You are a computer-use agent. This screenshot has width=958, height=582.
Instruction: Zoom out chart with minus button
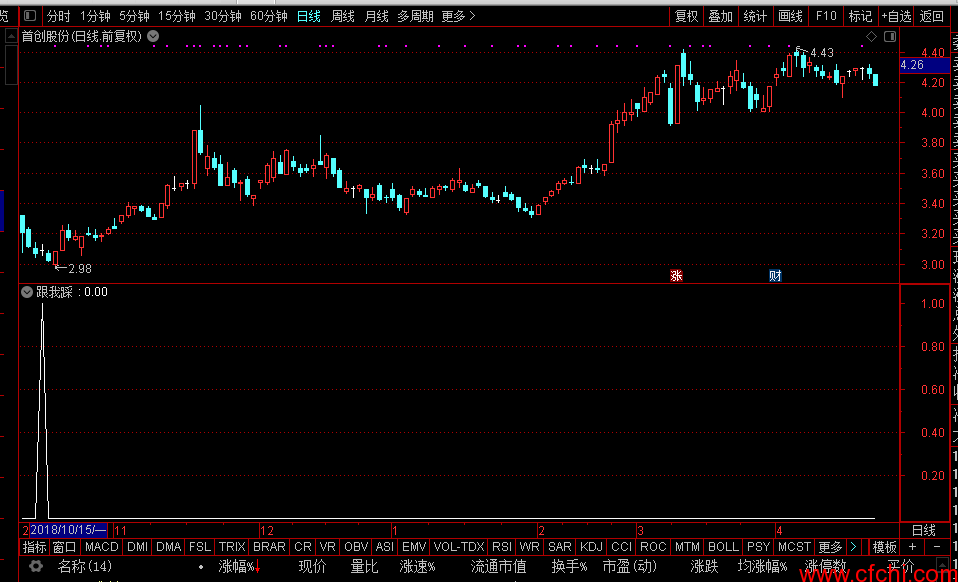click(x=937, y=547)
